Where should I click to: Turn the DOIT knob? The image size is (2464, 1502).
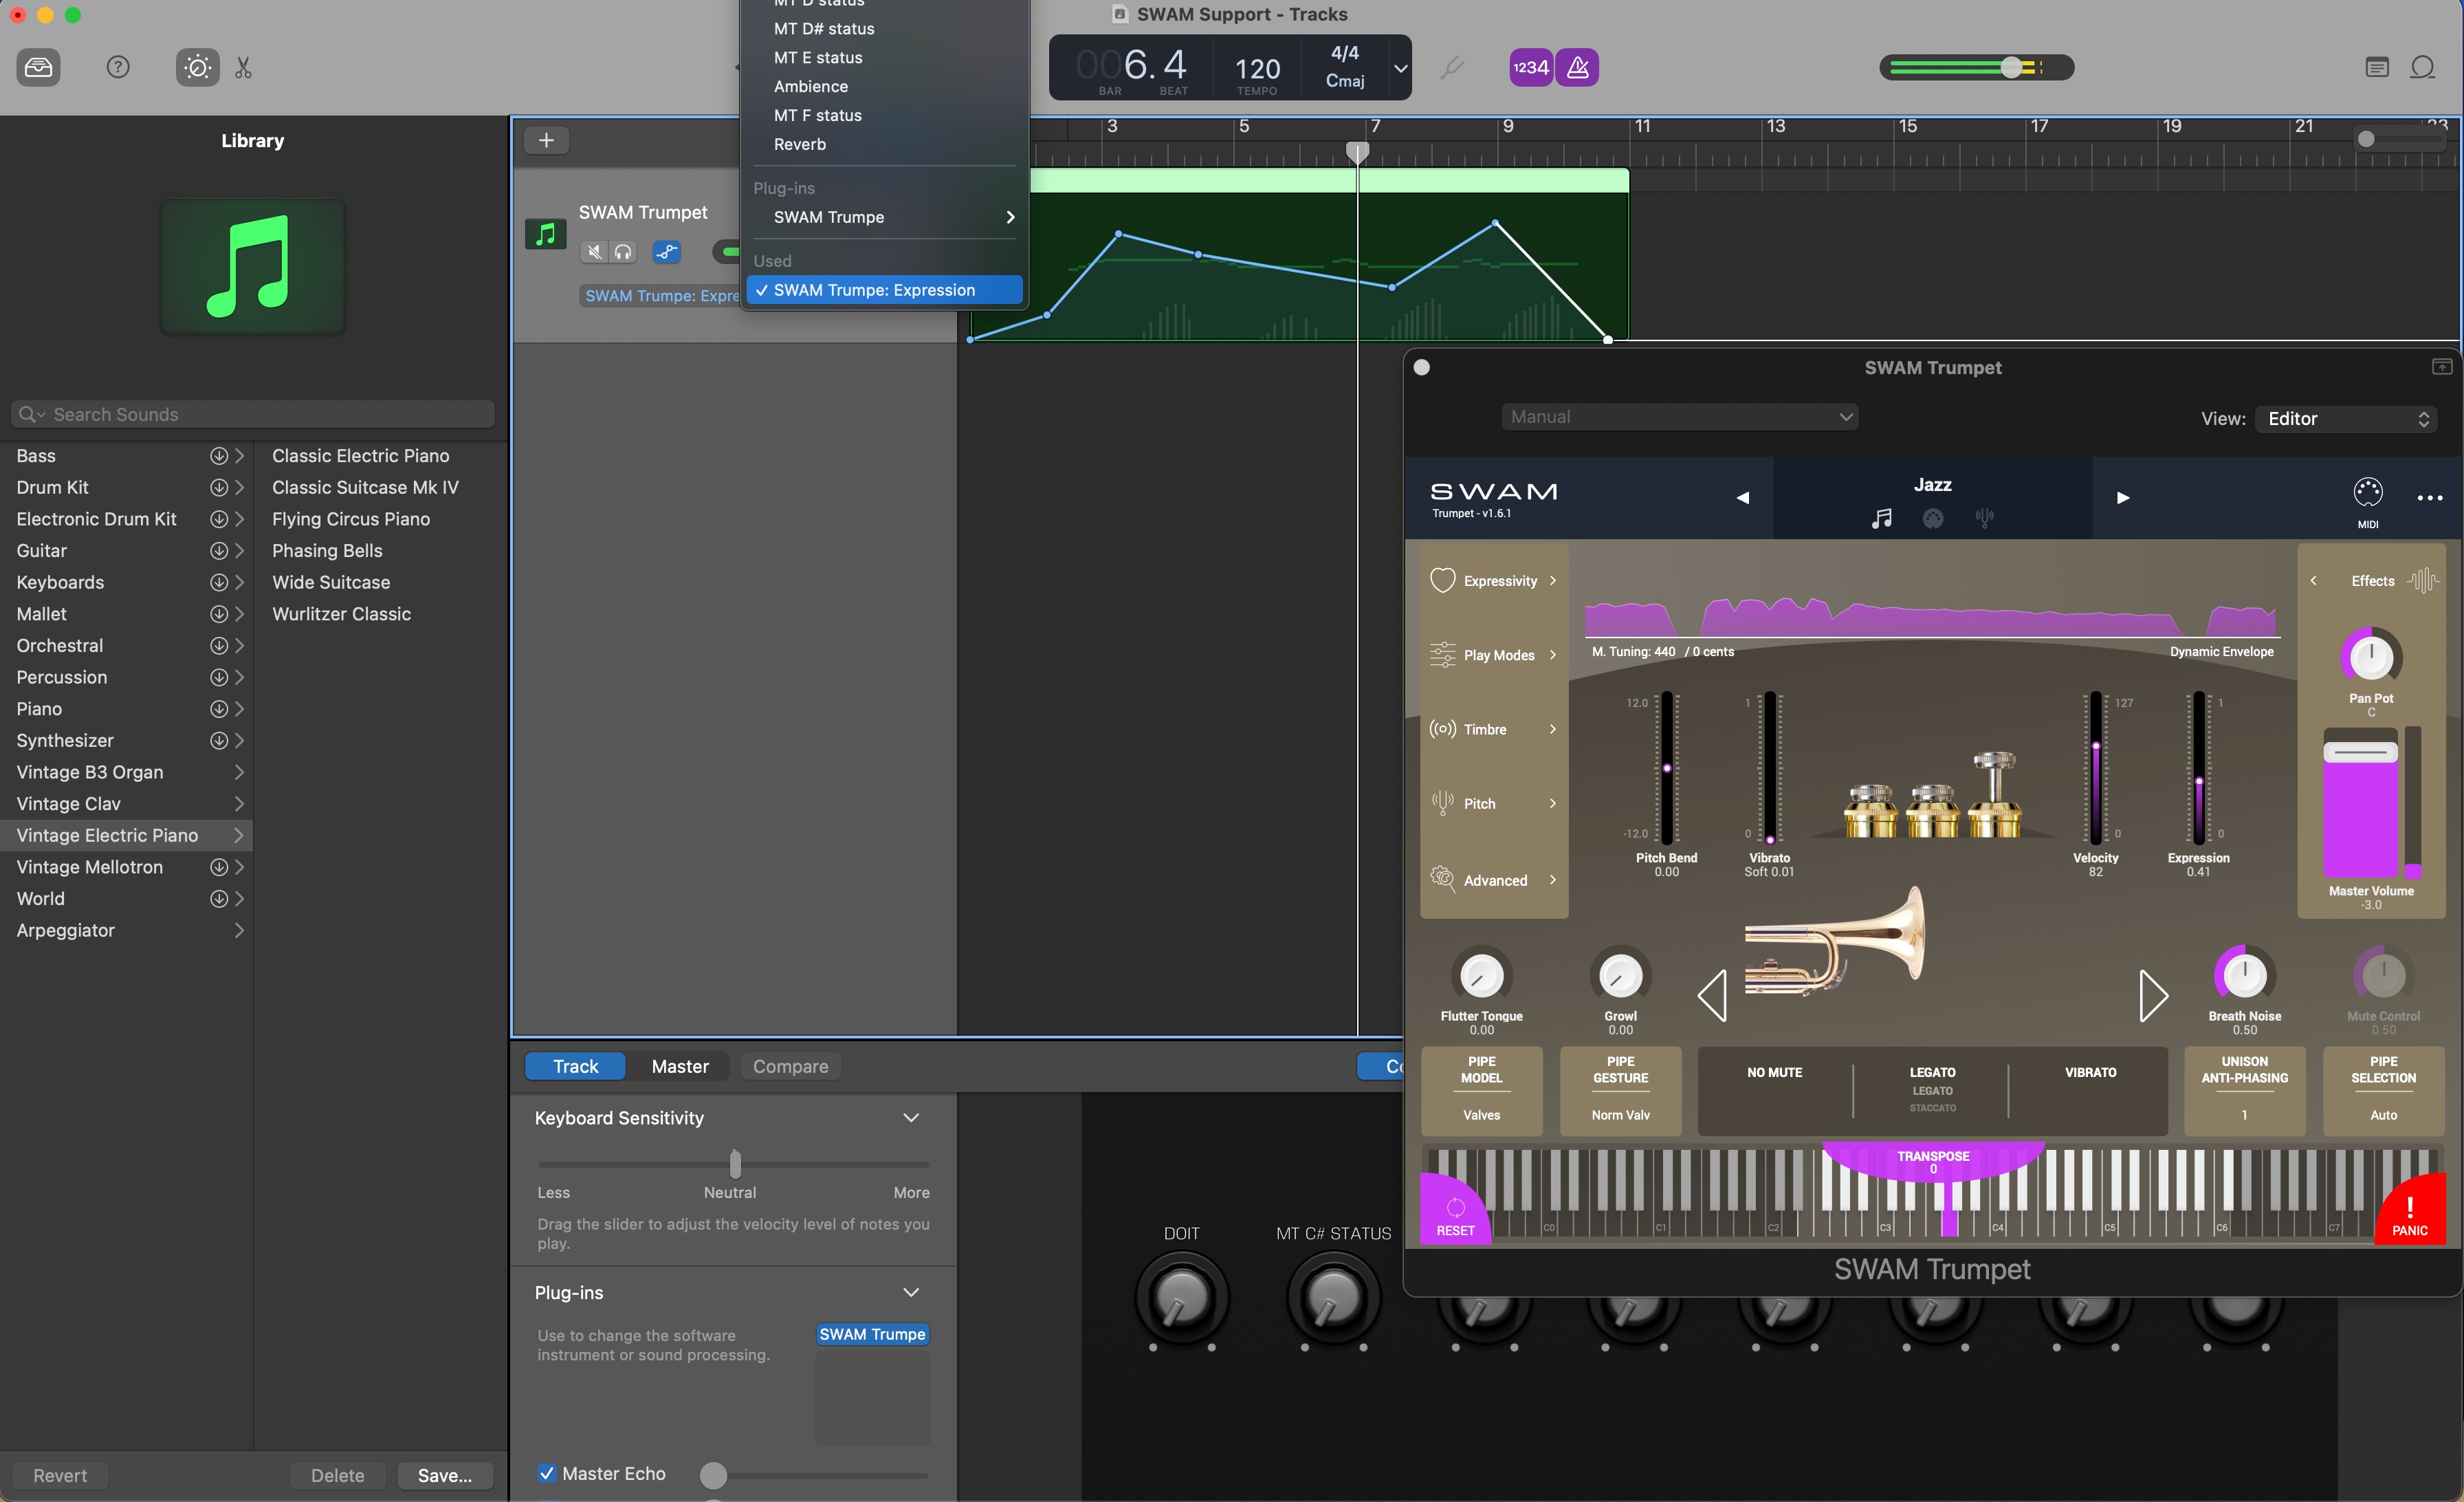pos(1182,1298)
